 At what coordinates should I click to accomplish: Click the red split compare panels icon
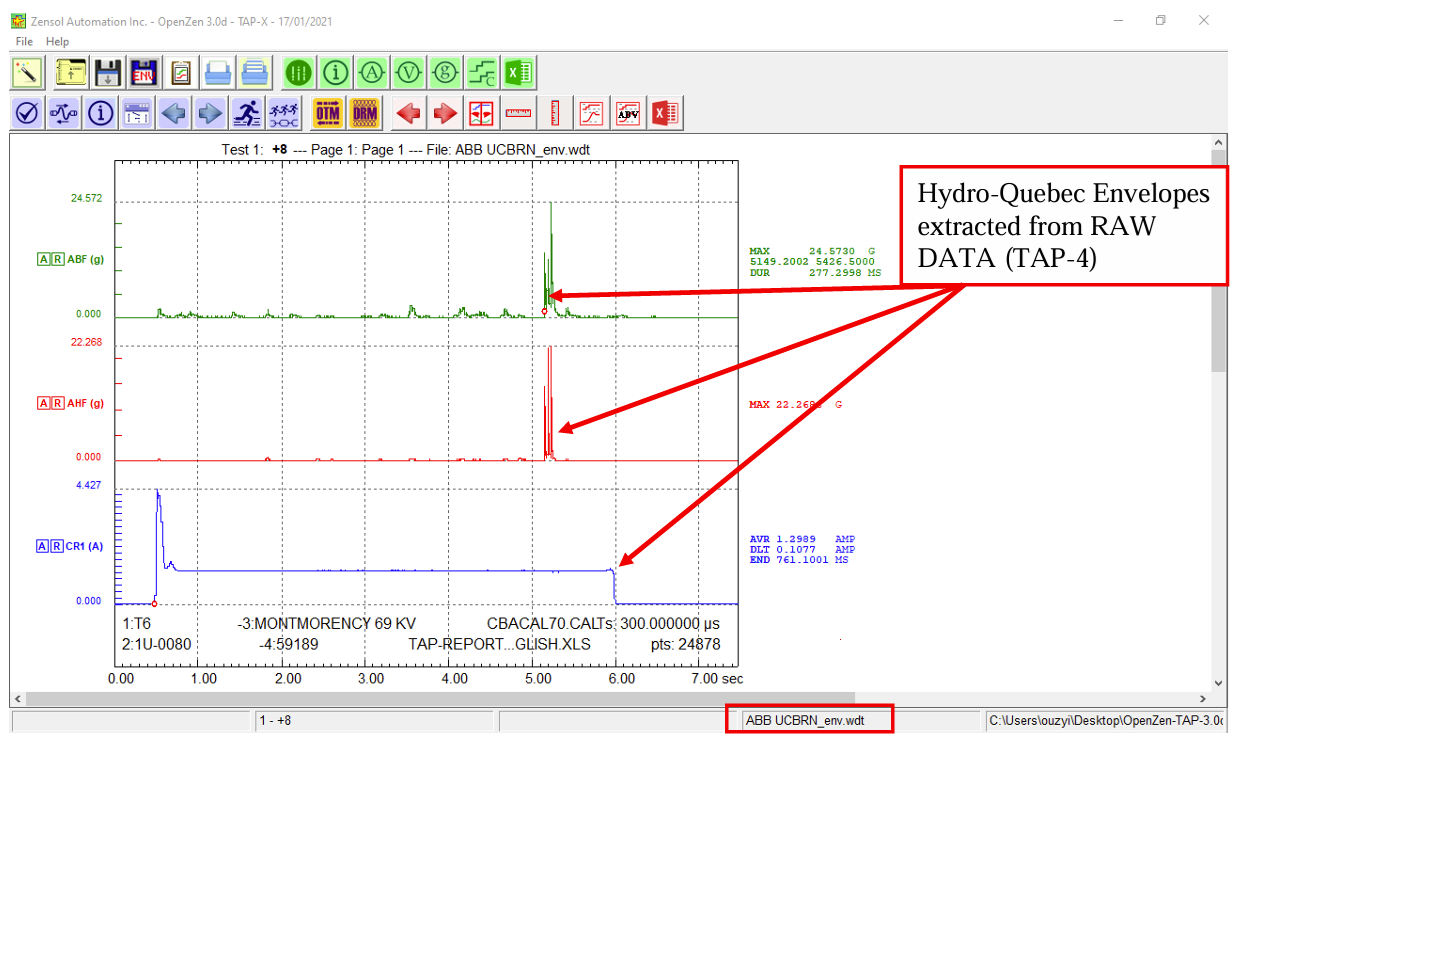click(482, 113)
